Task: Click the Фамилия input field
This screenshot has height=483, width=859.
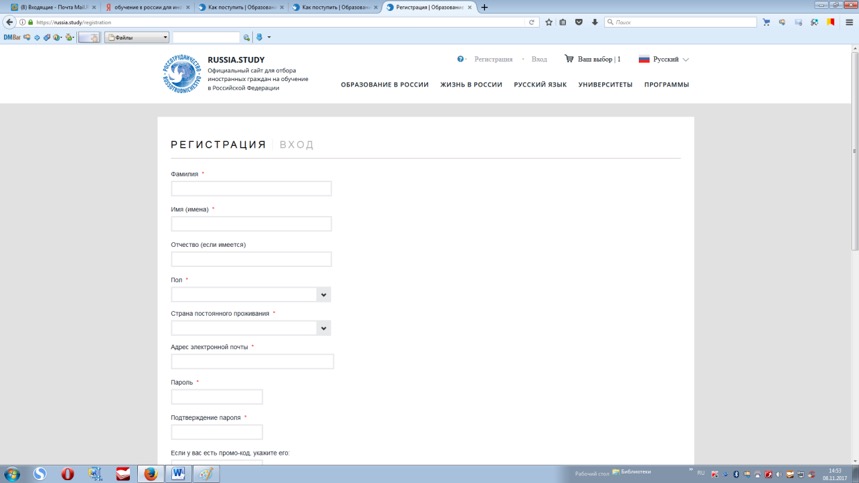Action: tap(251, 189)
